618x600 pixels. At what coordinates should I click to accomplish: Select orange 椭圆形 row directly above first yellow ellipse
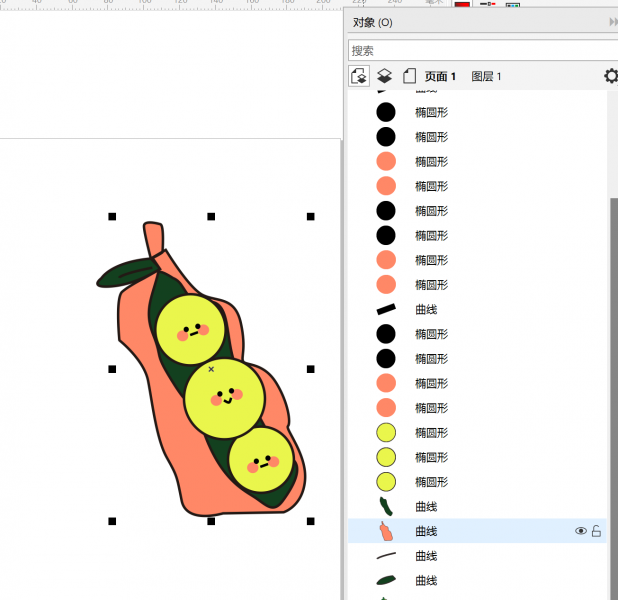click(x=477, y=408)
